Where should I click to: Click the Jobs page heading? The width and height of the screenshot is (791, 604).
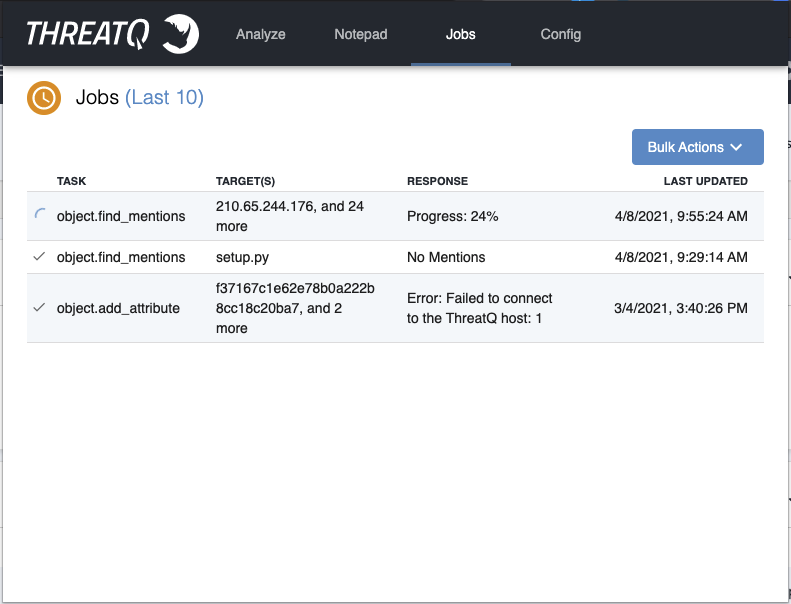97,97
